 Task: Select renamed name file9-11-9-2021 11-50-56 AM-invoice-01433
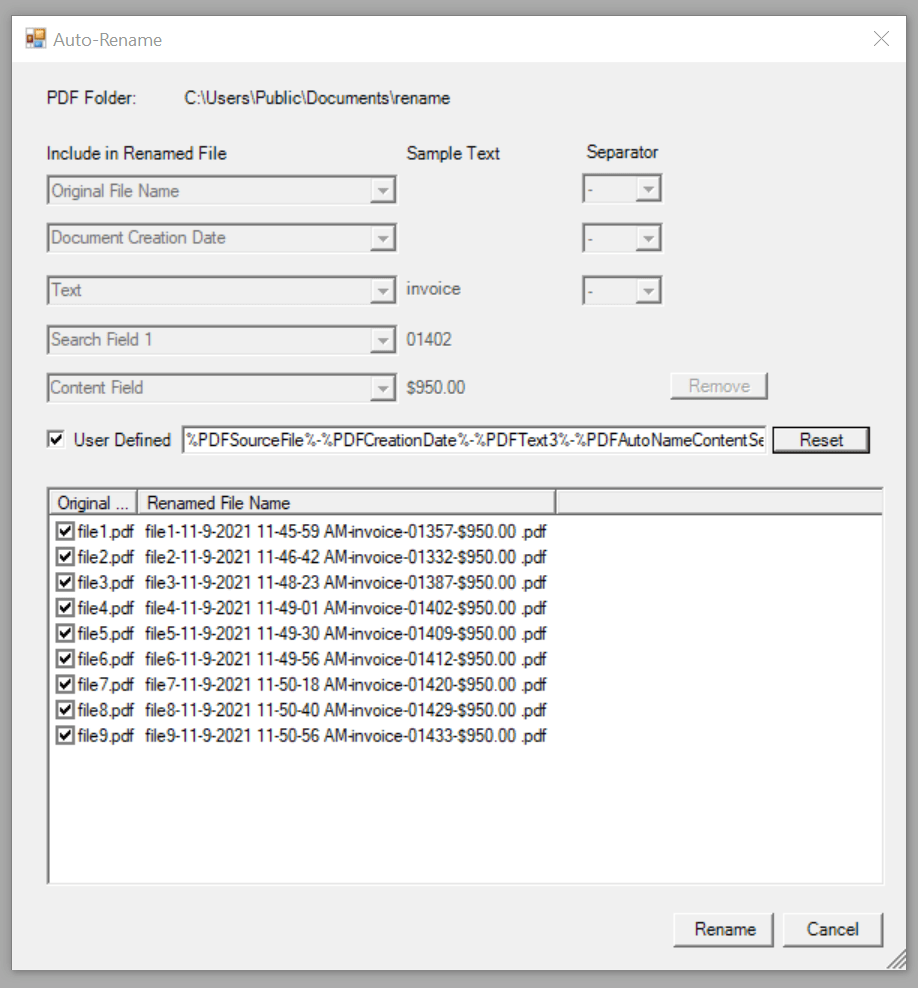pyautogui.click(x=345, y=735)
